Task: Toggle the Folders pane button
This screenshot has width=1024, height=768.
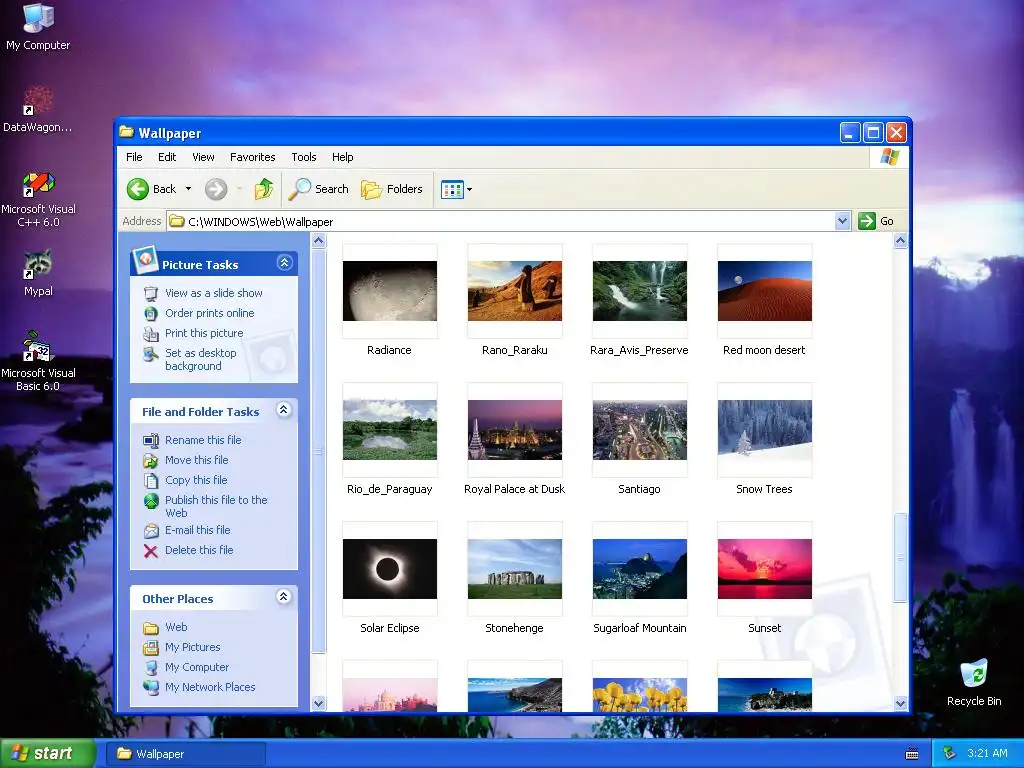Action: (392, 189)
